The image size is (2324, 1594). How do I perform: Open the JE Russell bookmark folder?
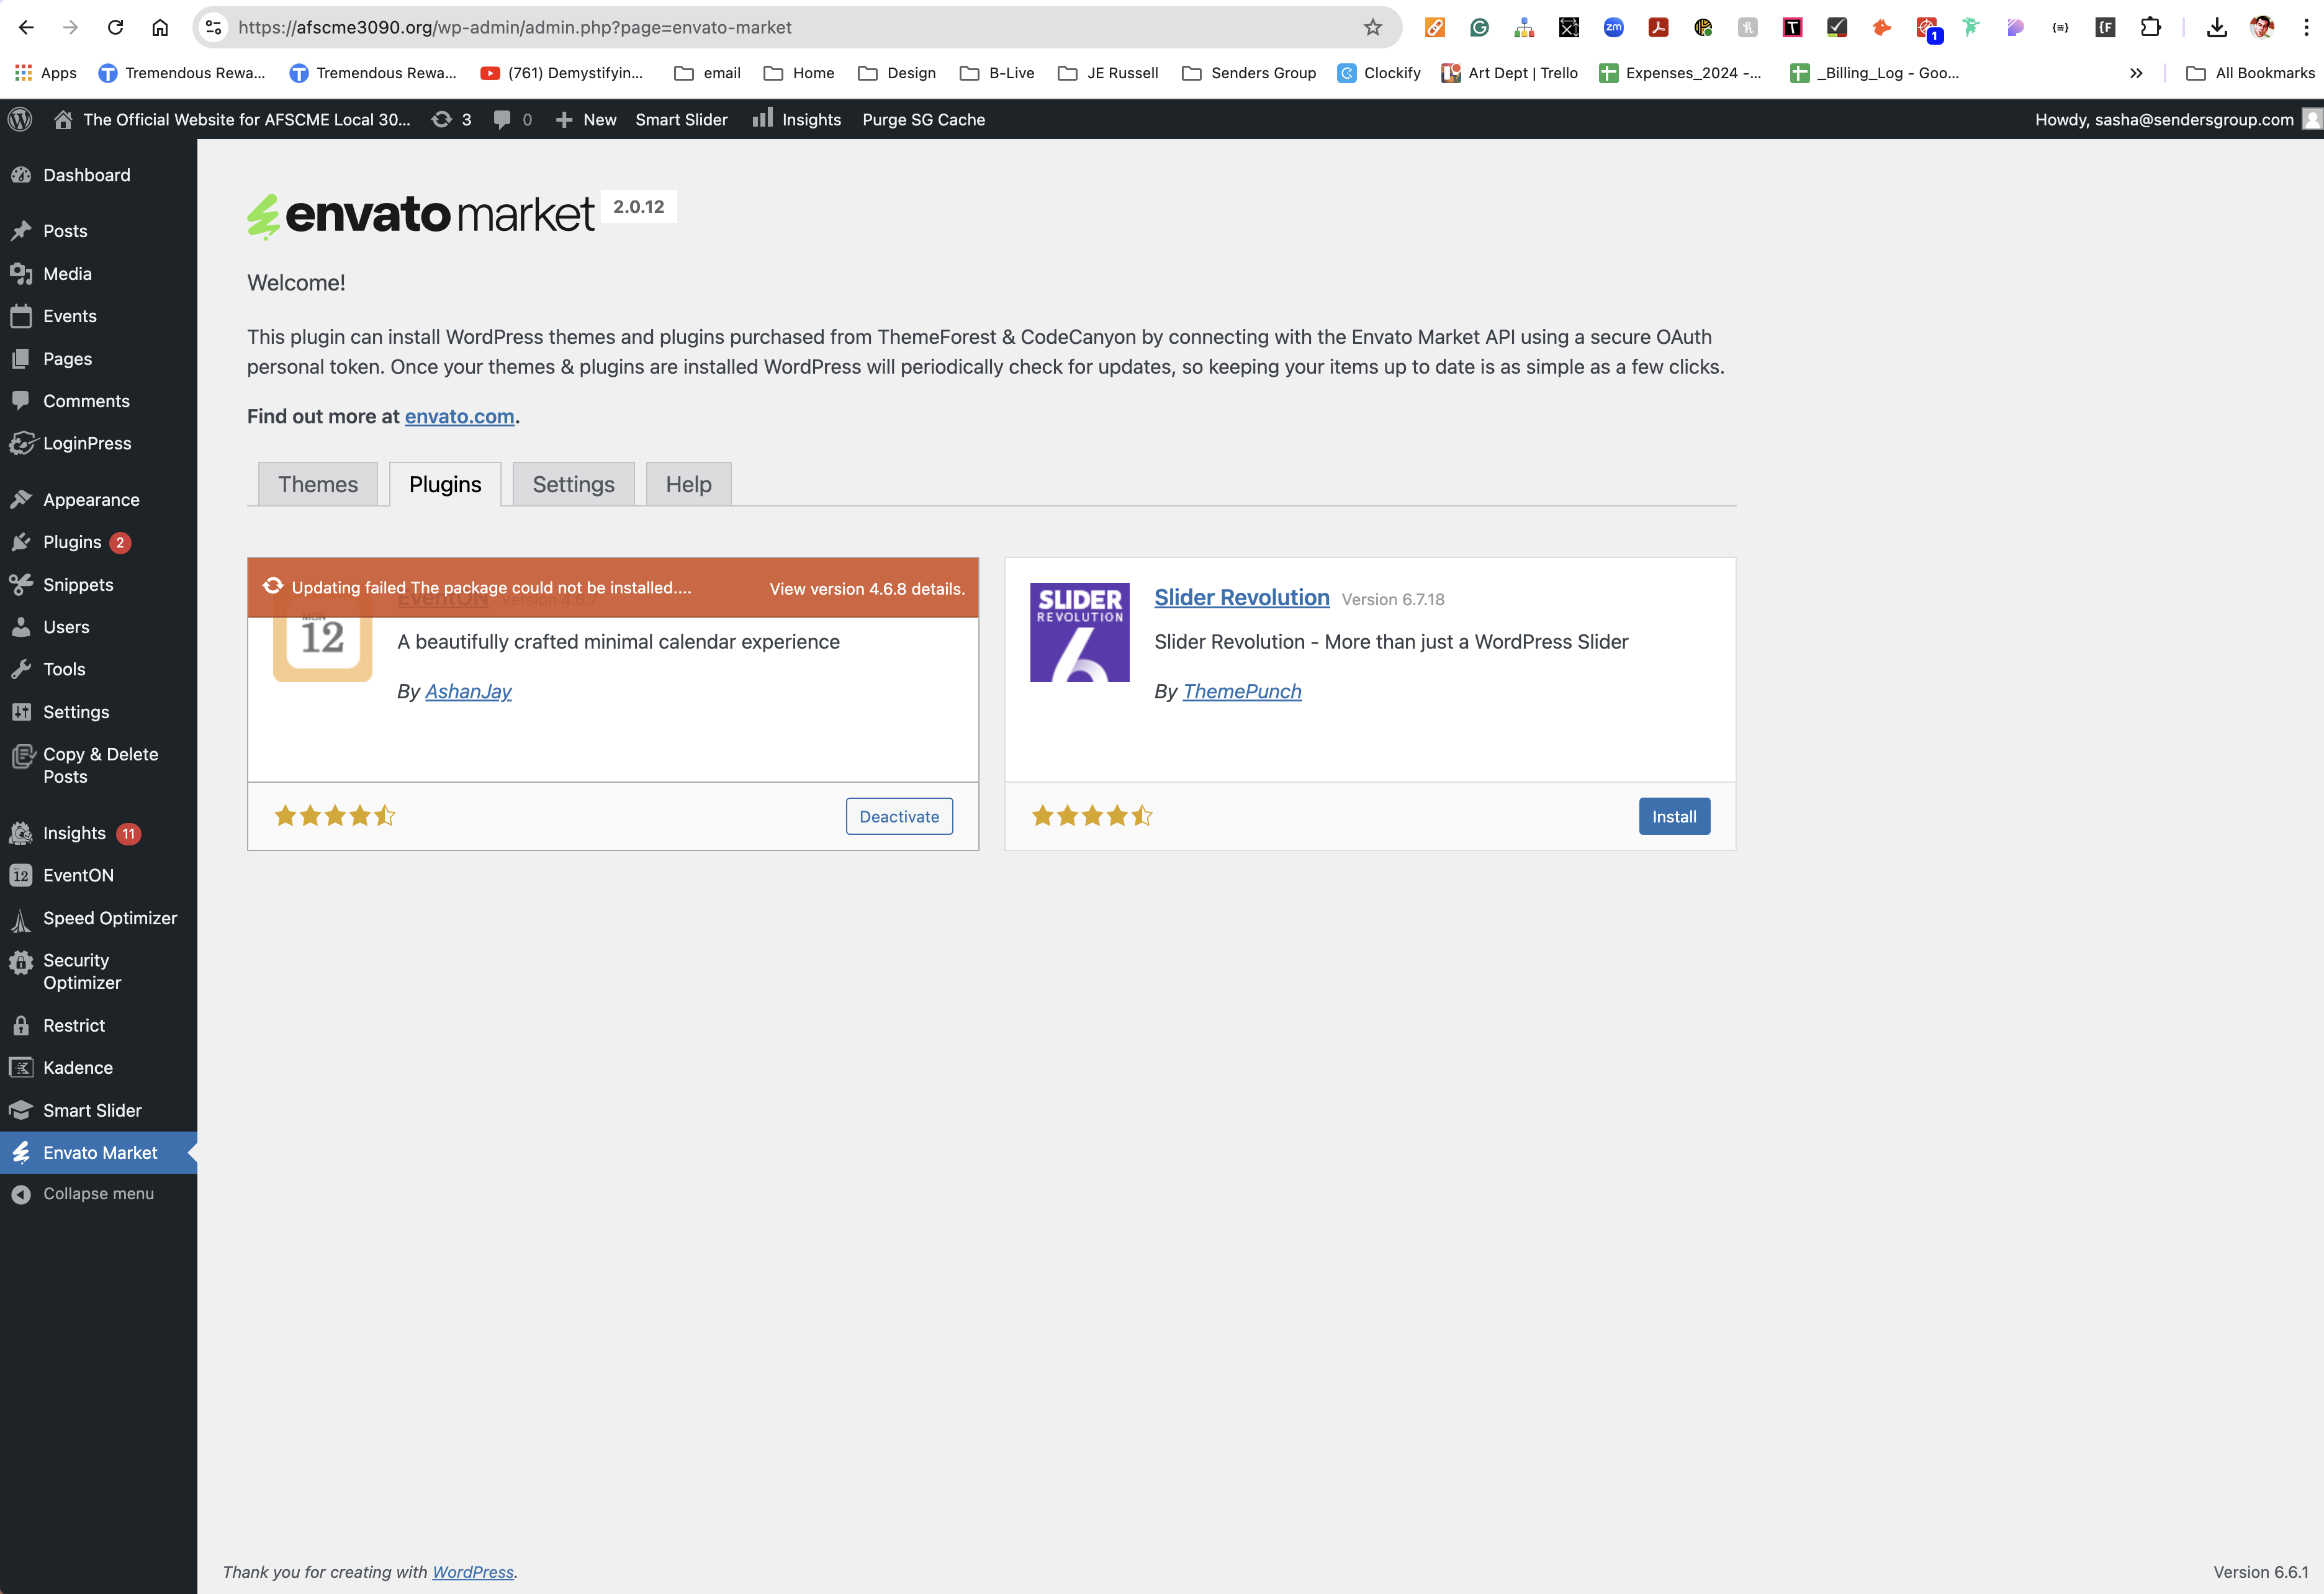(x=1108, y=73)
